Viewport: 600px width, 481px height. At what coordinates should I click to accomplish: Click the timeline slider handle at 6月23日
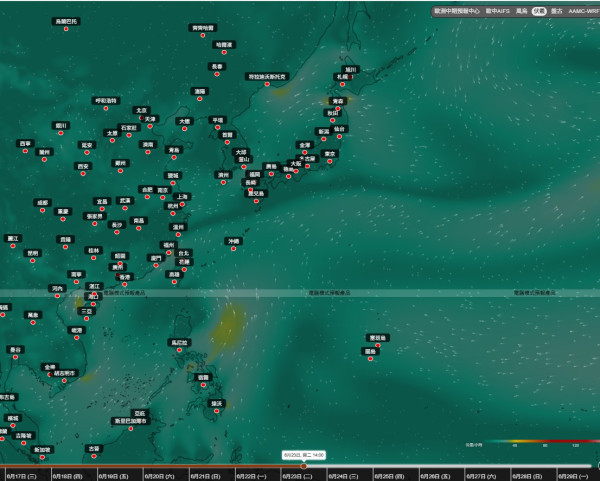[x=303, y=466]
